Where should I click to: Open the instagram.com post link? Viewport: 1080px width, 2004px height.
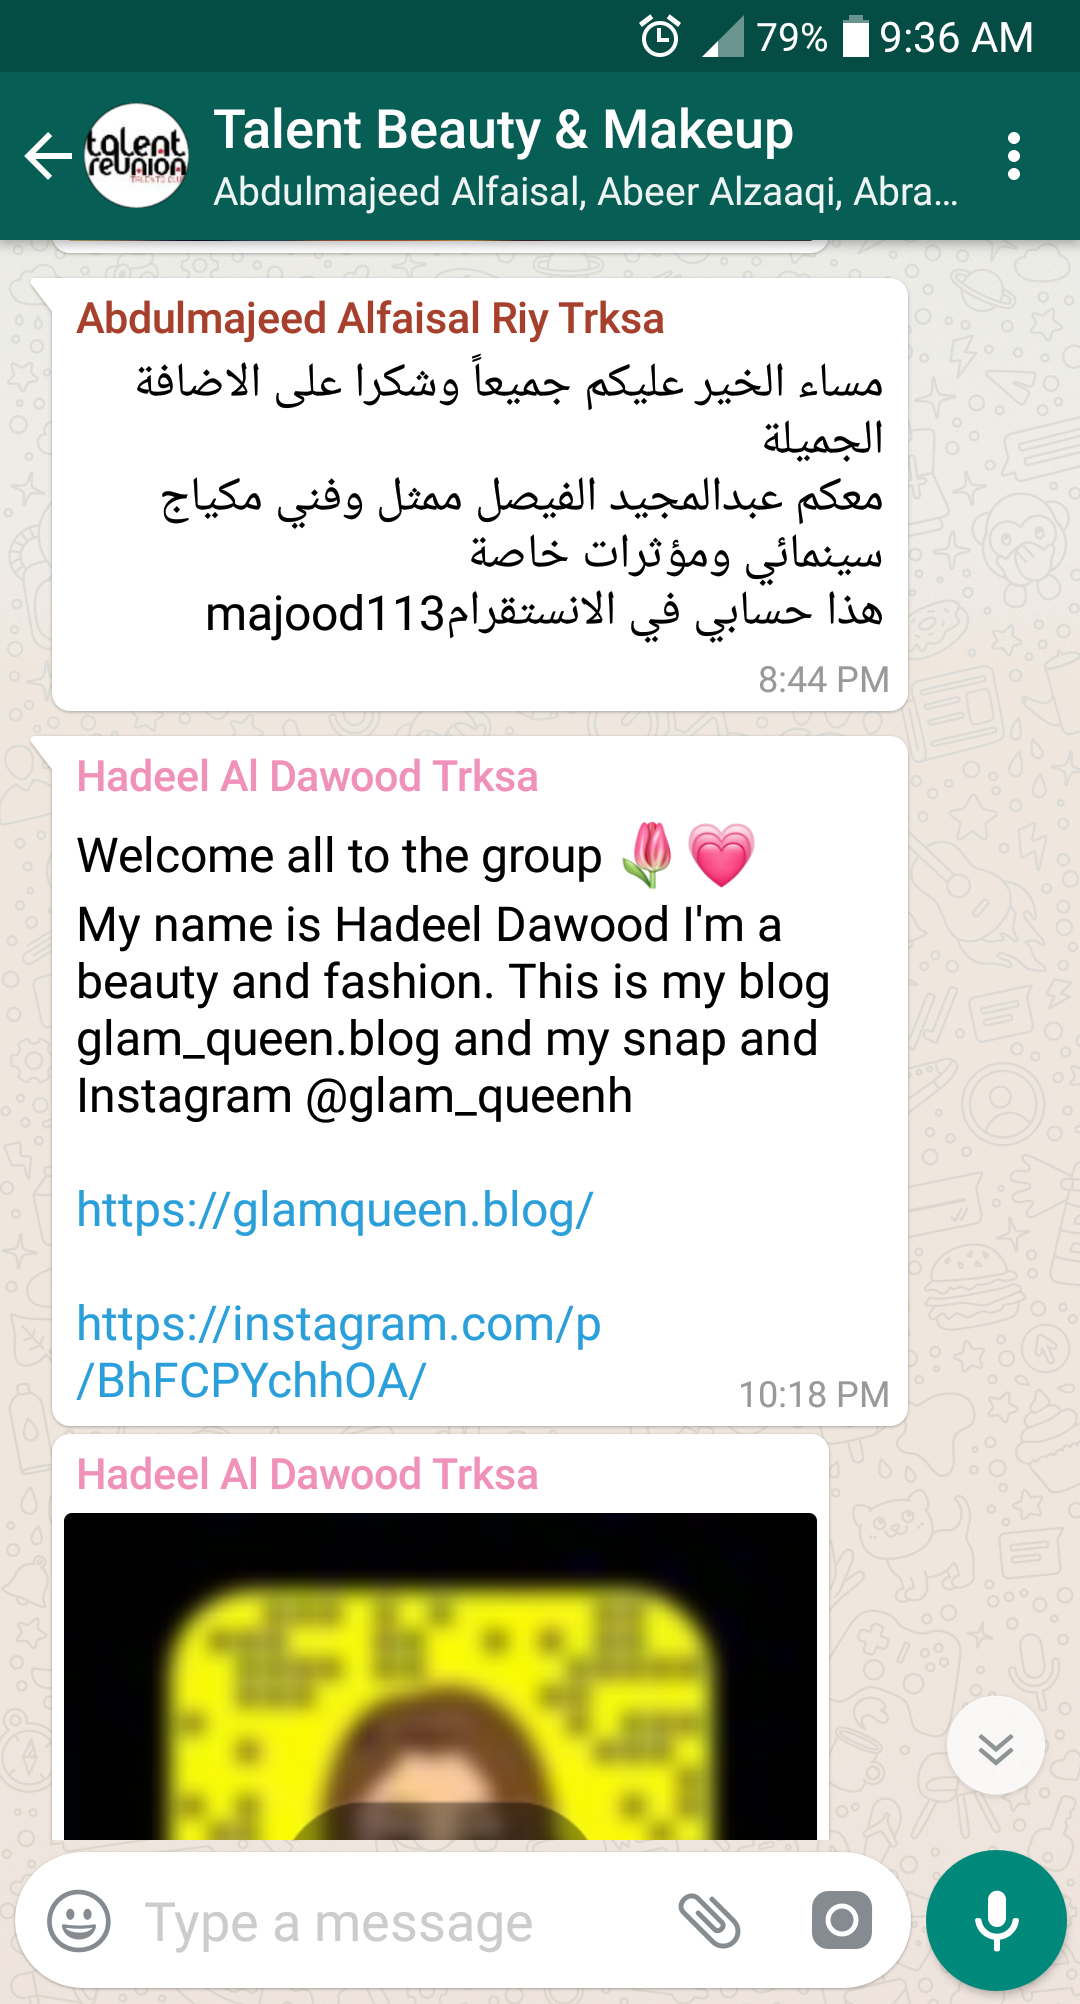tap(339, 1352)
